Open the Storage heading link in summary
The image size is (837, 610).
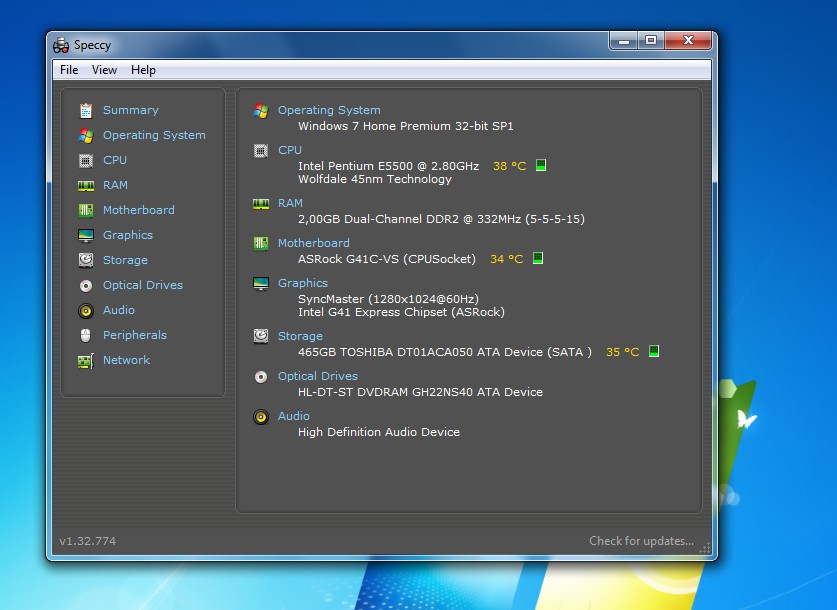point(300,336)
